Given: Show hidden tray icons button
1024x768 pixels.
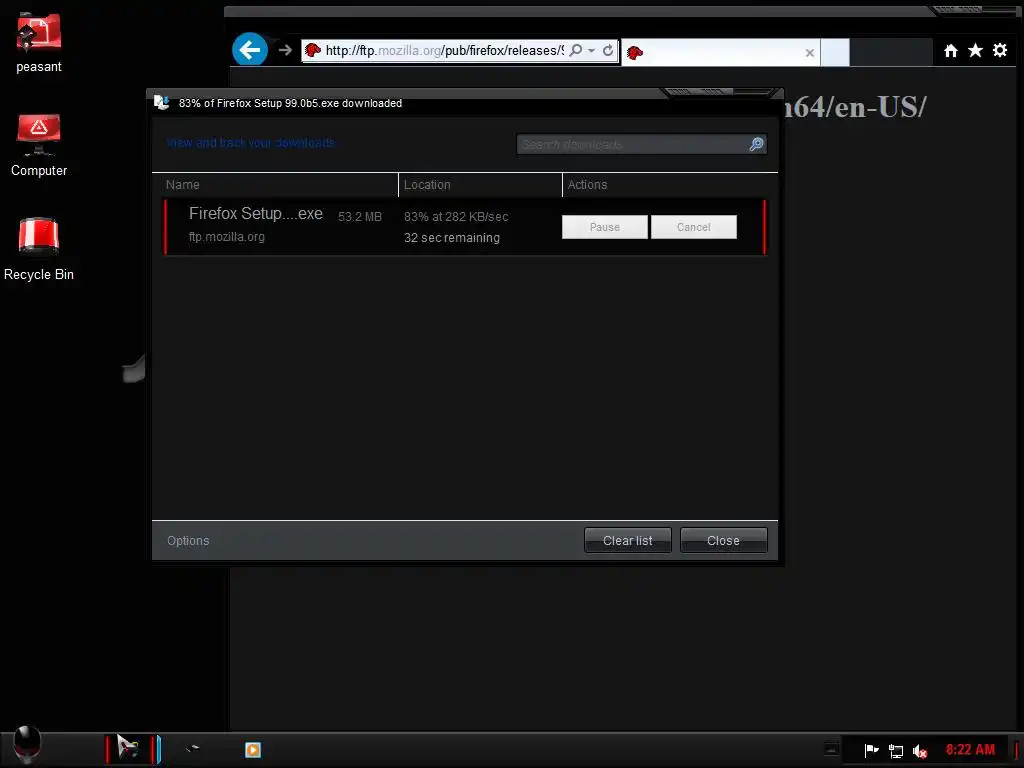Looking at the screenshot, I should tap(831, 749).
